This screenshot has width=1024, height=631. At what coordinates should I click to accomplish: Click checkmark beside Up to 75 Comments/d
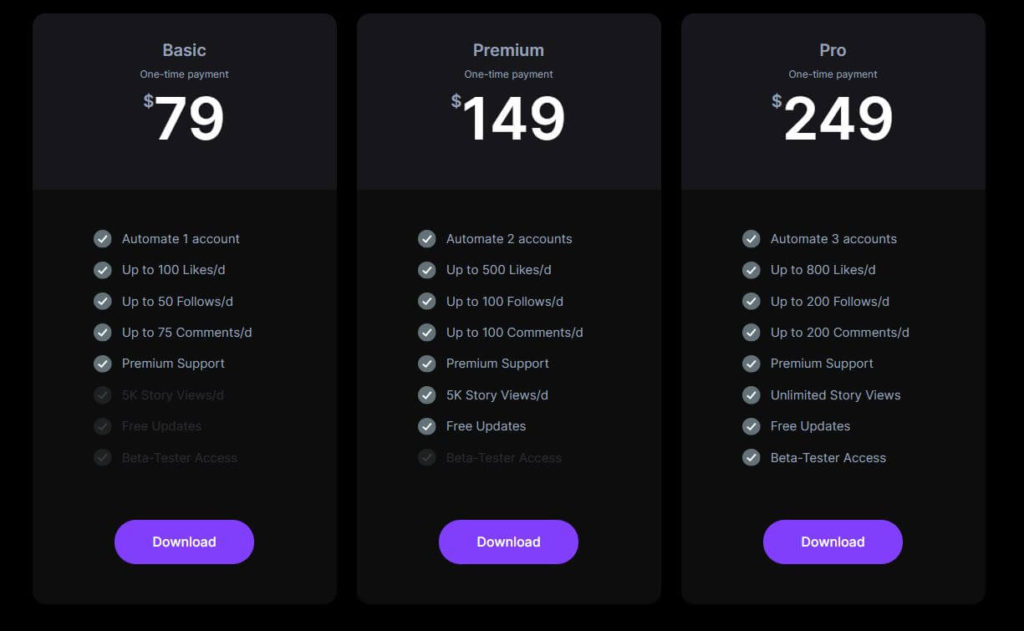(103, 332)
